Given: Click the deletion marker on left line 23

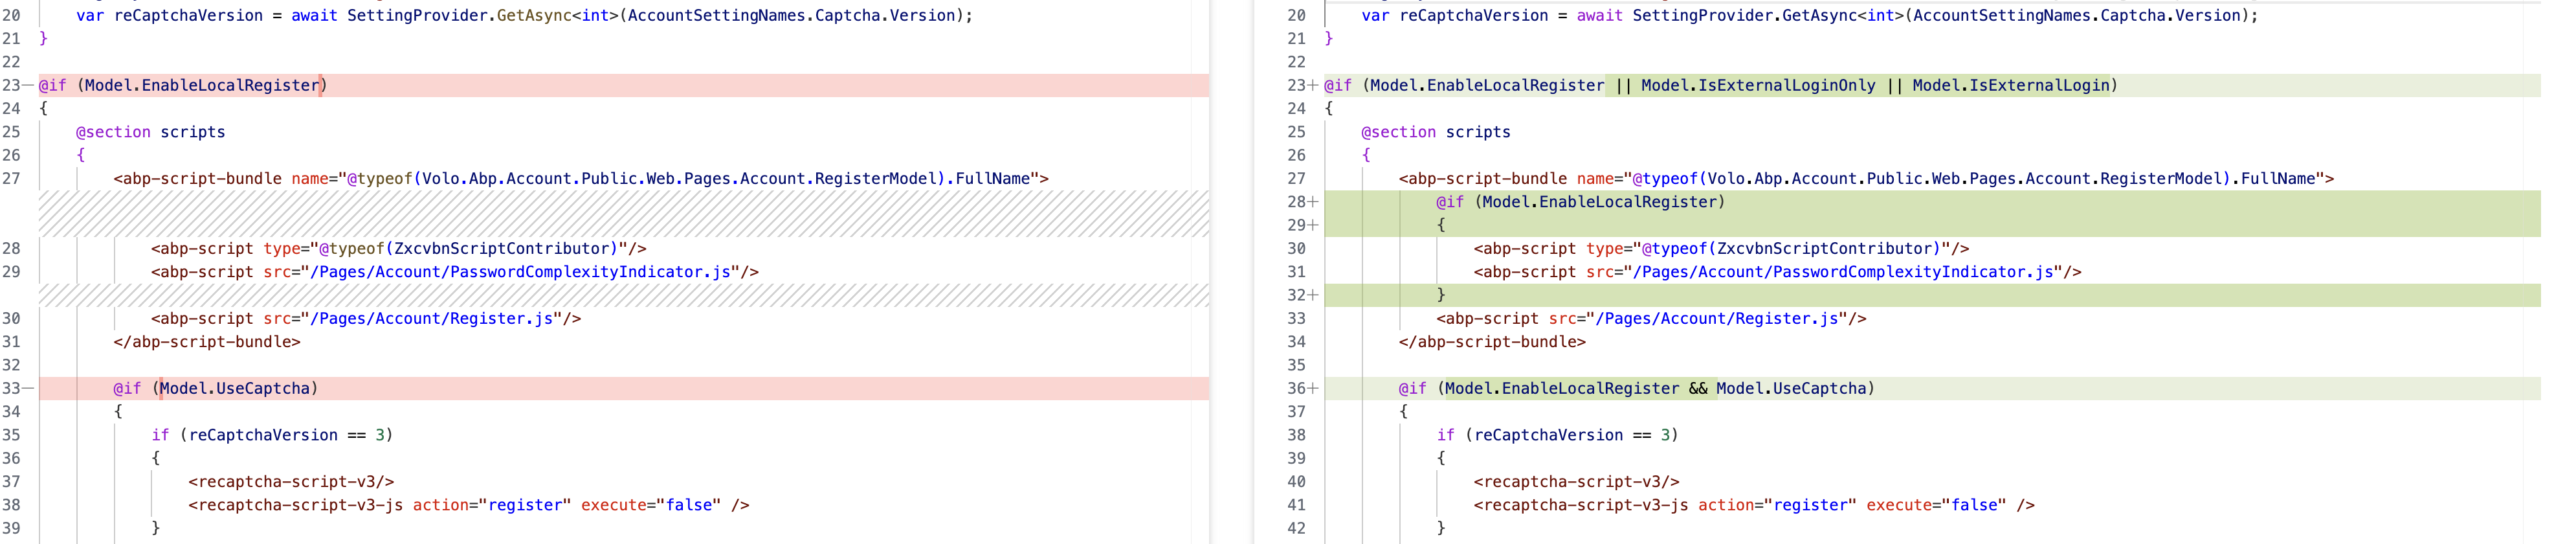Looking at the screenshot, I should [x=28, y=86].
